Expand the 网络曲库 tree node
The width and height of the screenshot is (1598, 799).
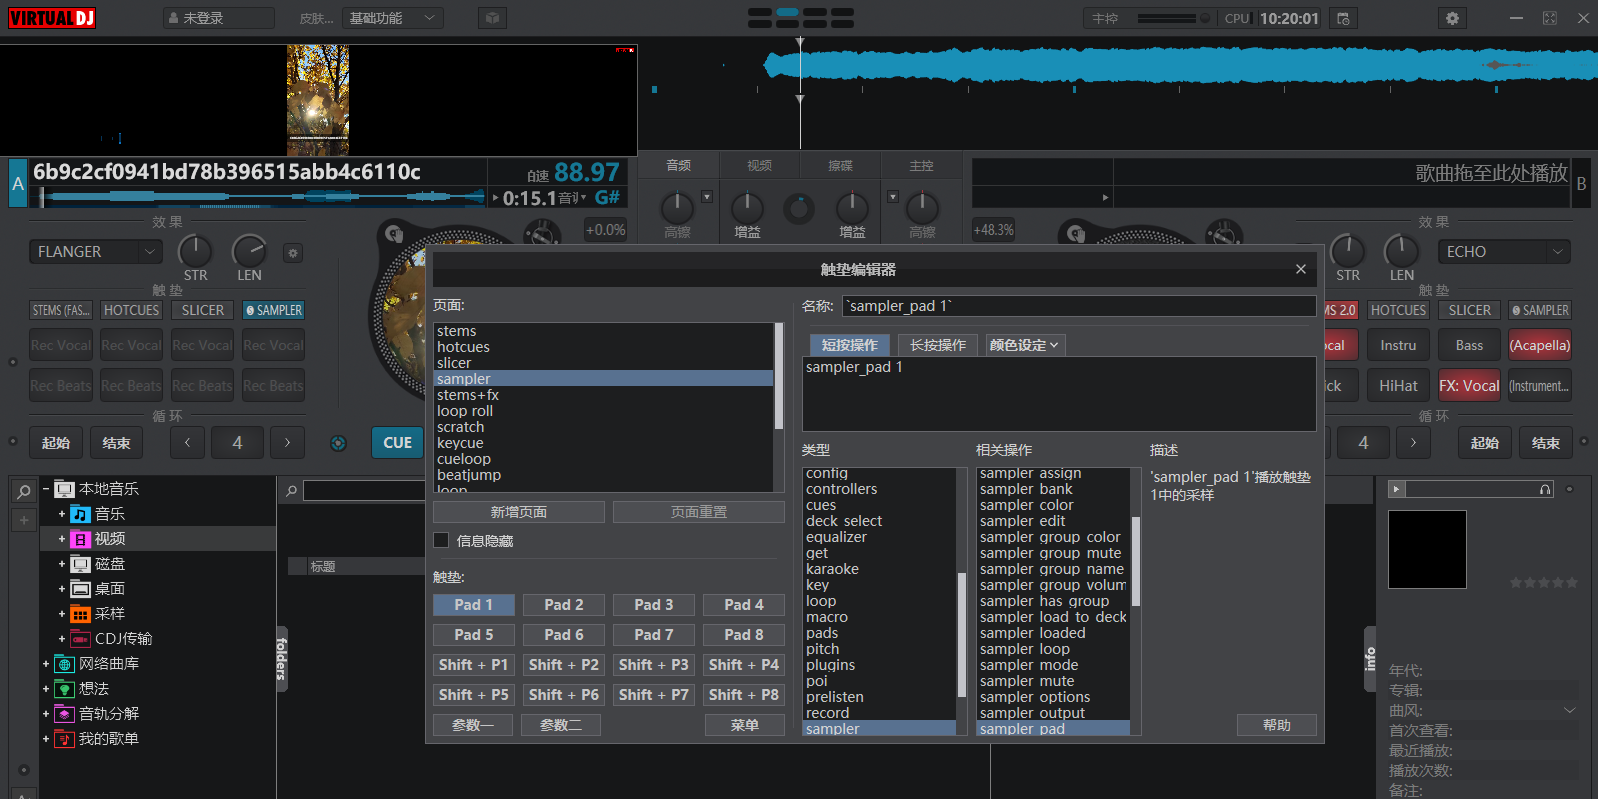46,664
